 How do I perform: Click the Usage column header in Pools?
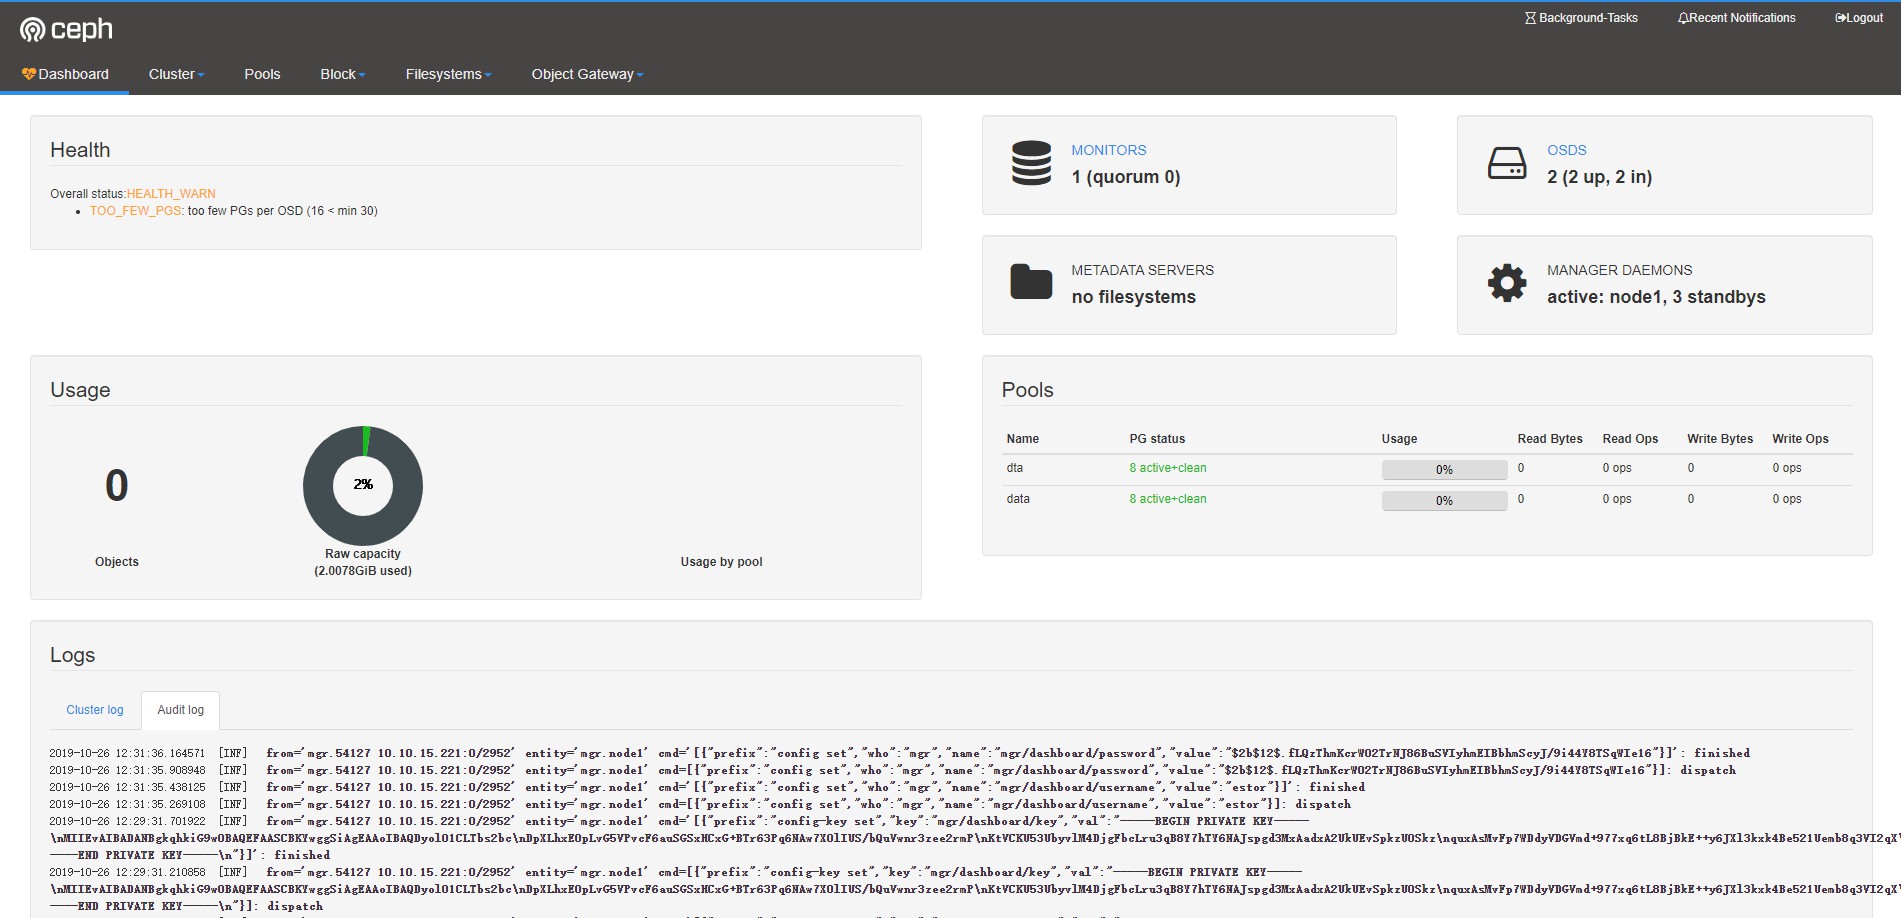click(x=1399, y=439)
